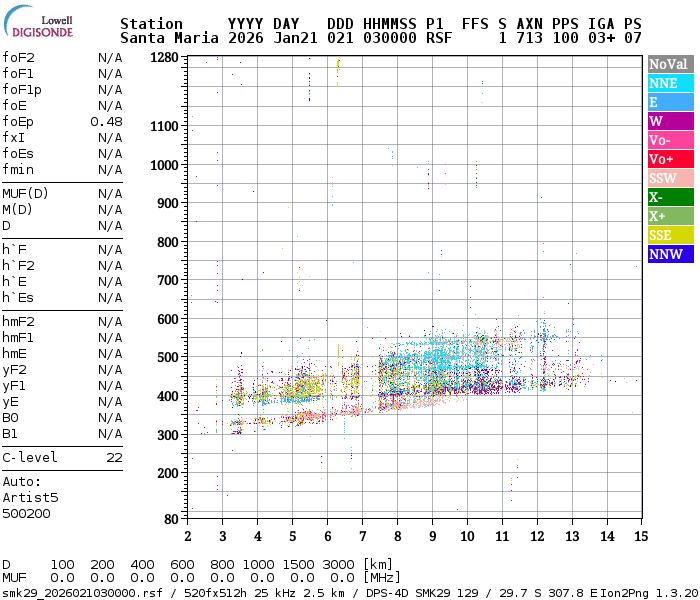Image resolution: width=700 pixels, height=600 pixels.
Task: Select the light green X+ legend swatch
Action: click(x=669, y=216)
